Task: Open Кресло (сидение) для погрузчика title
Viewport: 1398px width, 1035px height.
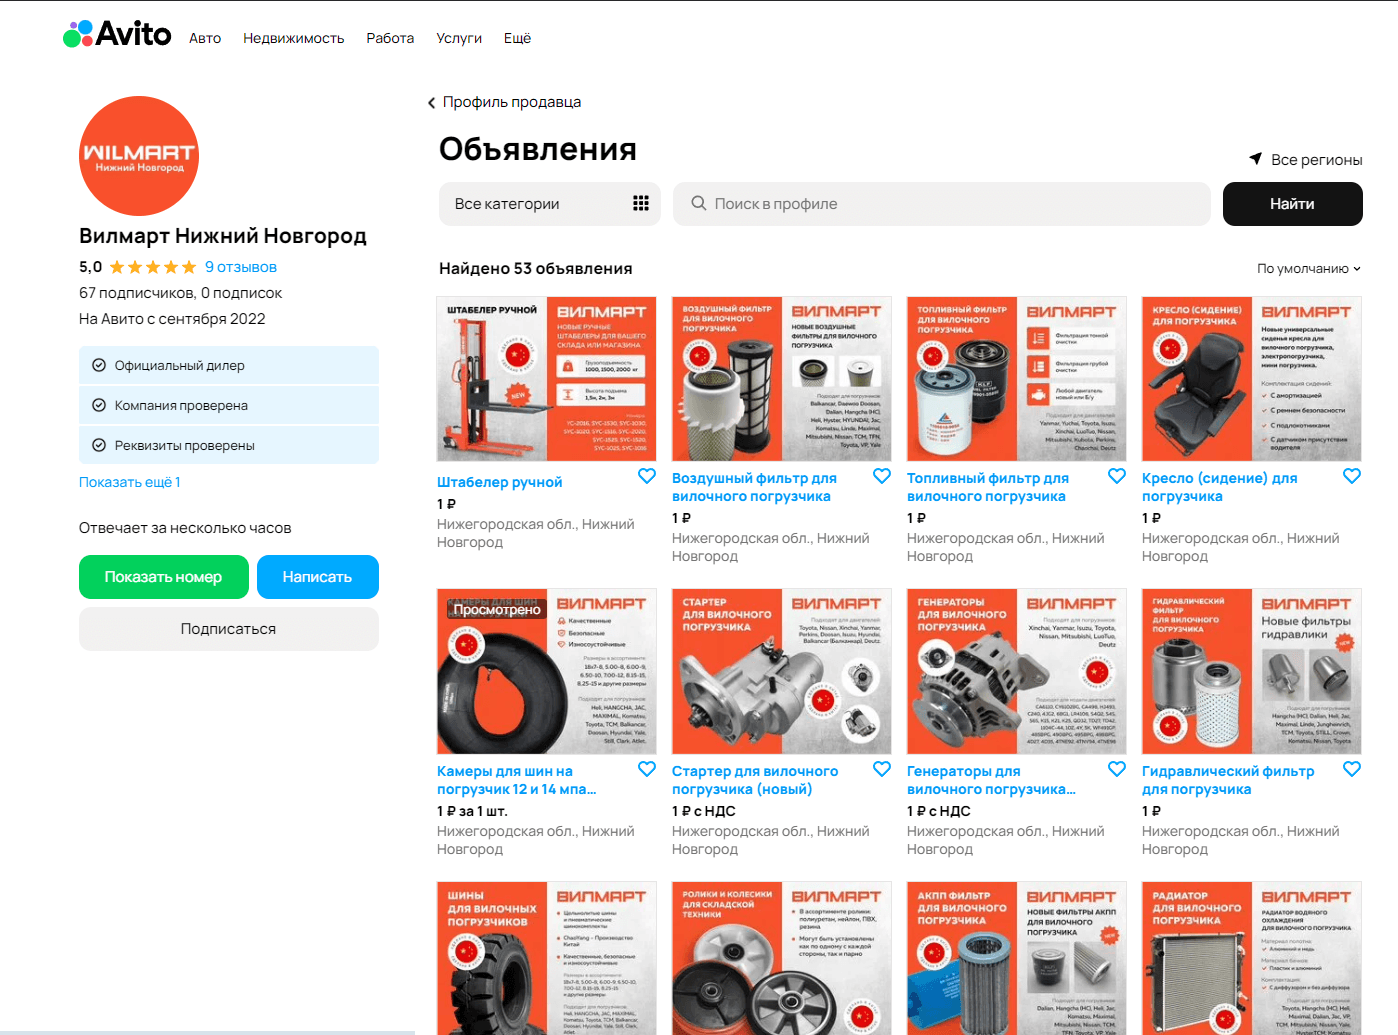Action: click(x=1220, y=487)
